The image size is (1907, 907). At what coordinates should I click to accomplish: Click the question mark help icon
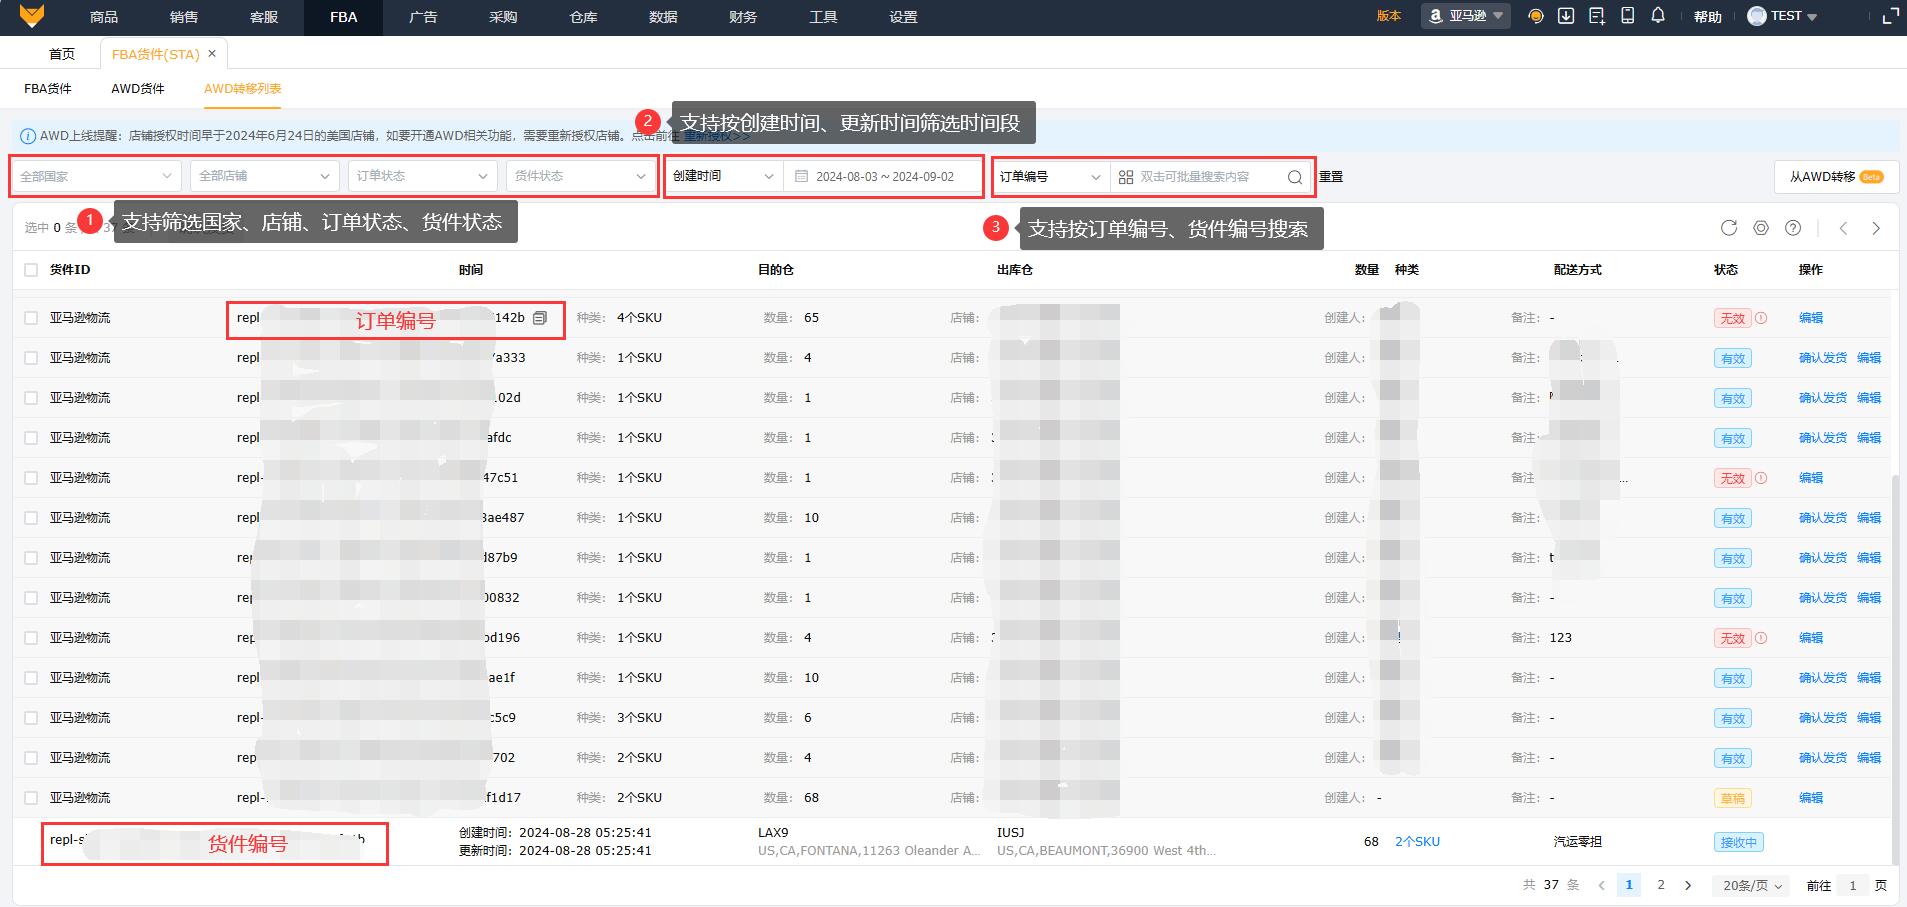1793,228
